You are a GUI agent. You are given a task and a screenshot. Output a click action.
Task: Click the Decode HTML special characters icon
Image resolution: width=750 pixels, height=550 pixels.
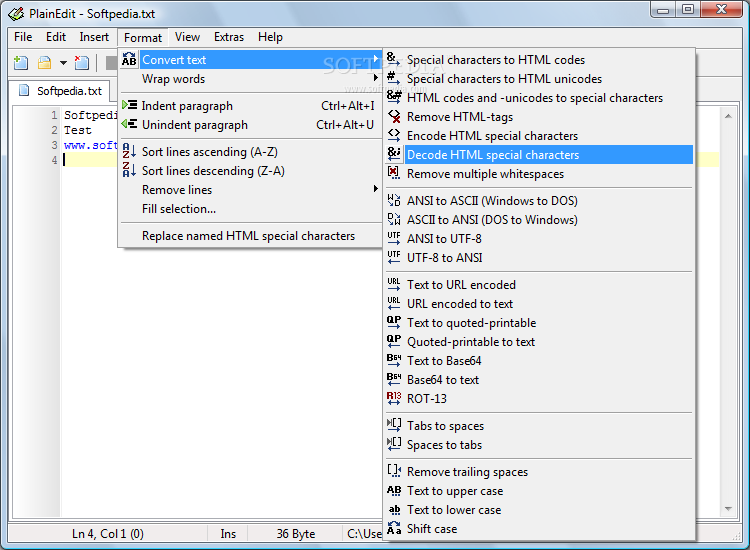pos(394,155)
